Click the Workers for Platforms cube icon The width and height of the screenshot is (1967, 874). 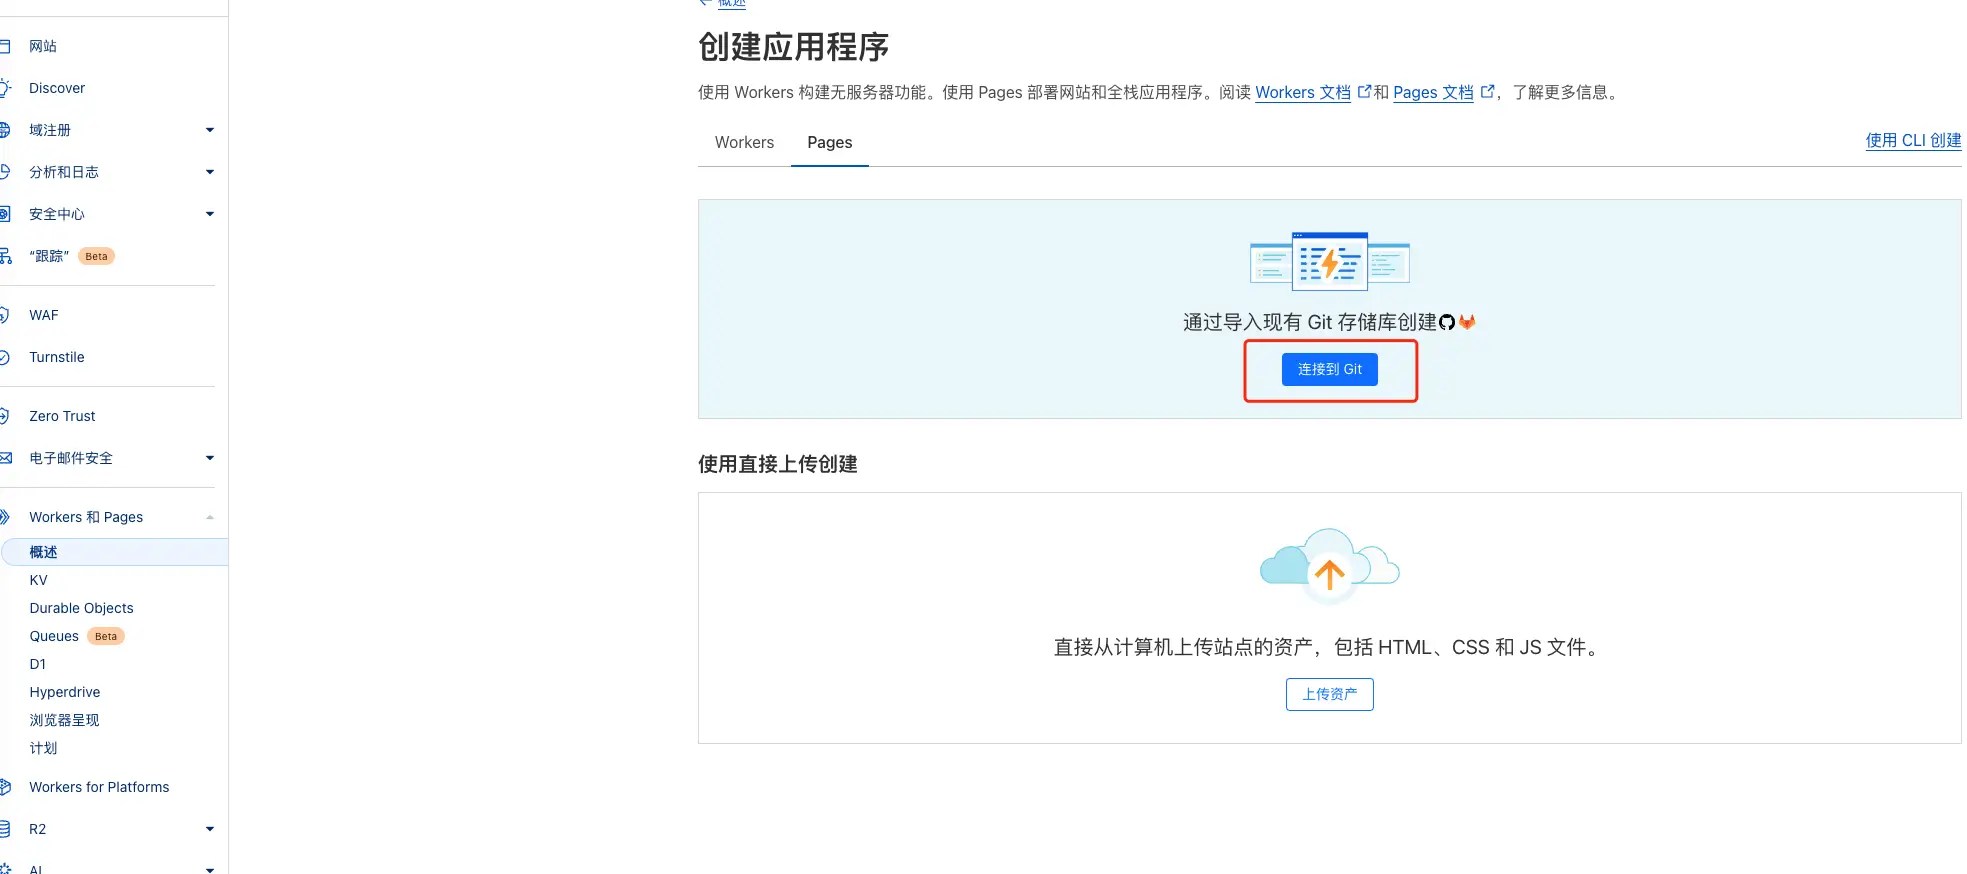pos(5,787)
